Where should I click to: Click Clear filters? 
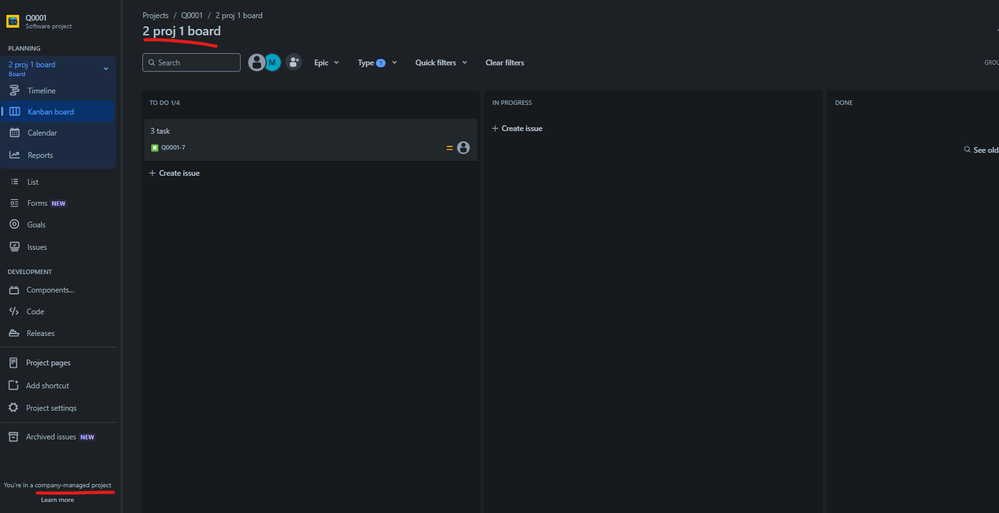coord(505,62)
